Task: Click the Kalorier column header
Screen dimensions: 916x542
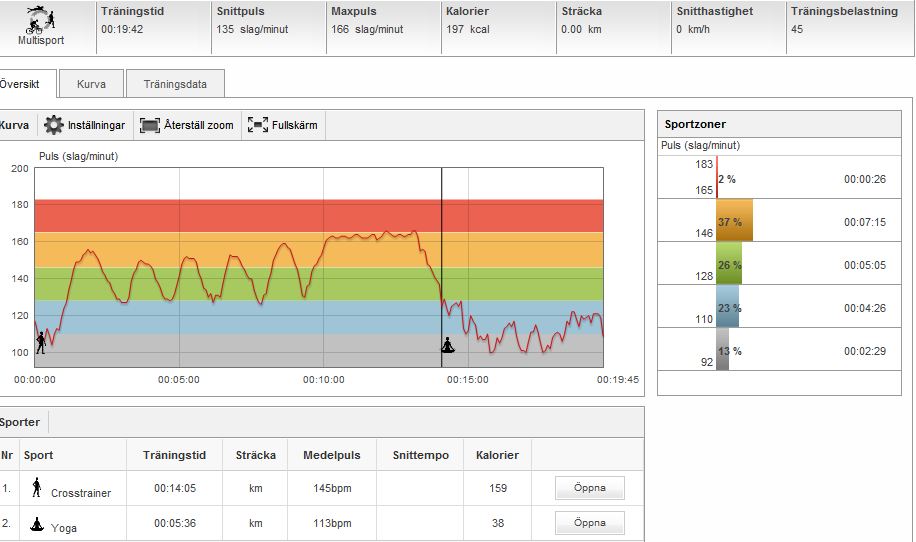Action: click(x=497, y=455)
